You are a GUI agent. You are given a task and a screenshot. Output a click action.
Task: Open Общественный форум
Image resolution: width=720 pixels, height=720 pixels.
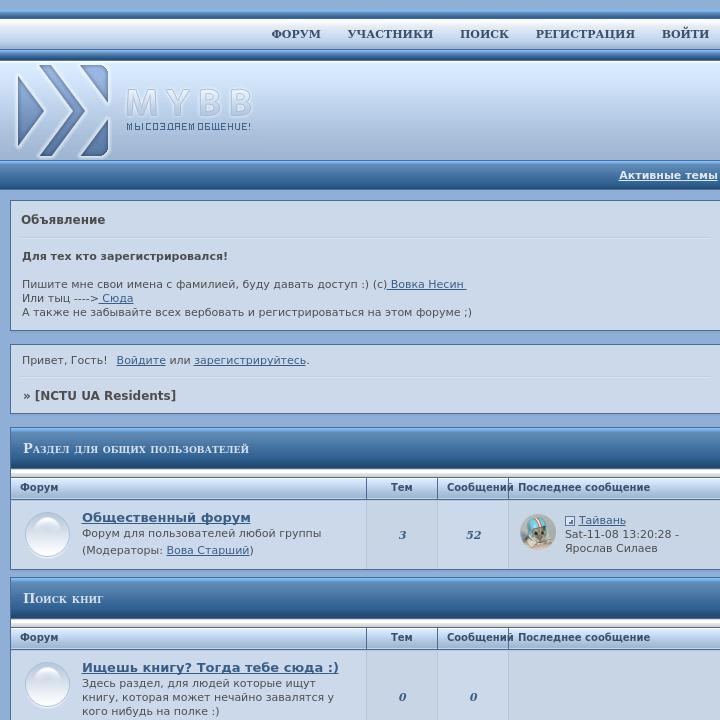tap(166, 518)
